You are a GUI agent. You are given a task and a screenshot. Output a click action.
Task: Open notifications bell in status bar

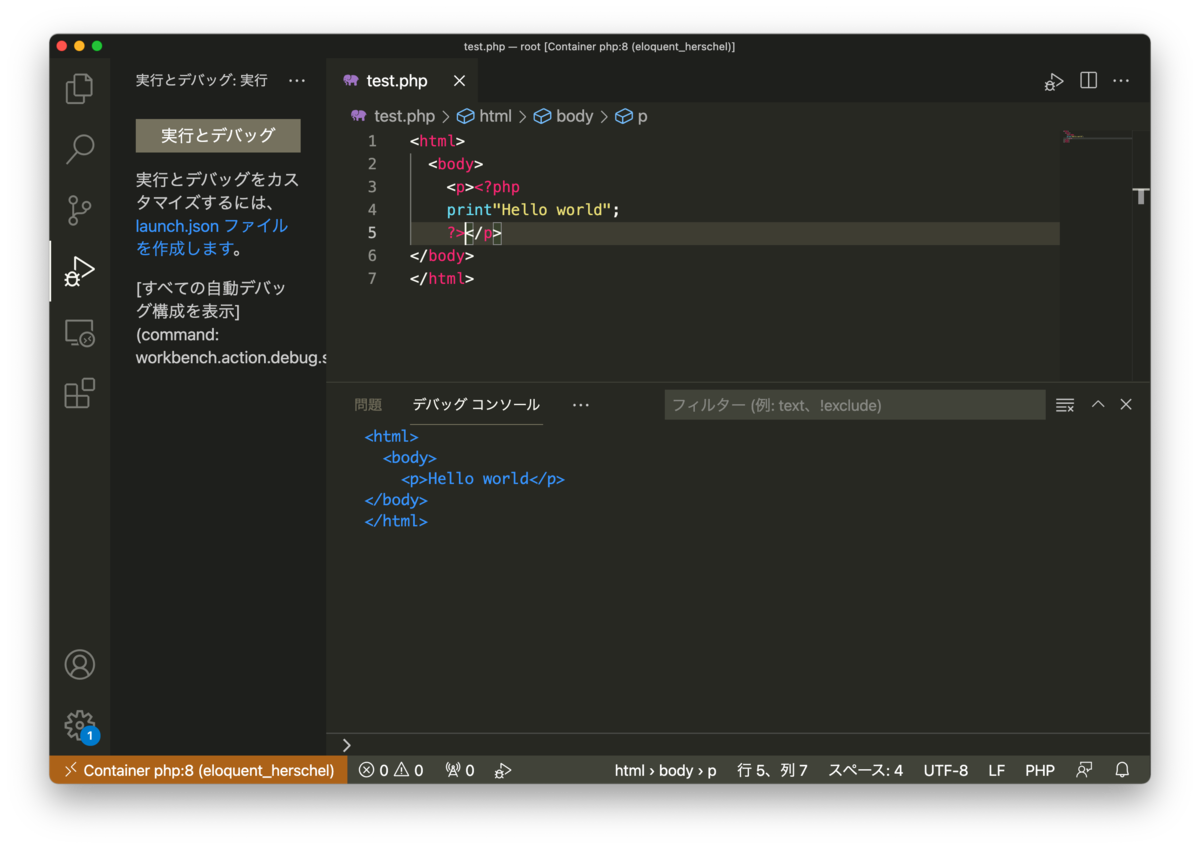(x=1122, y=770)
